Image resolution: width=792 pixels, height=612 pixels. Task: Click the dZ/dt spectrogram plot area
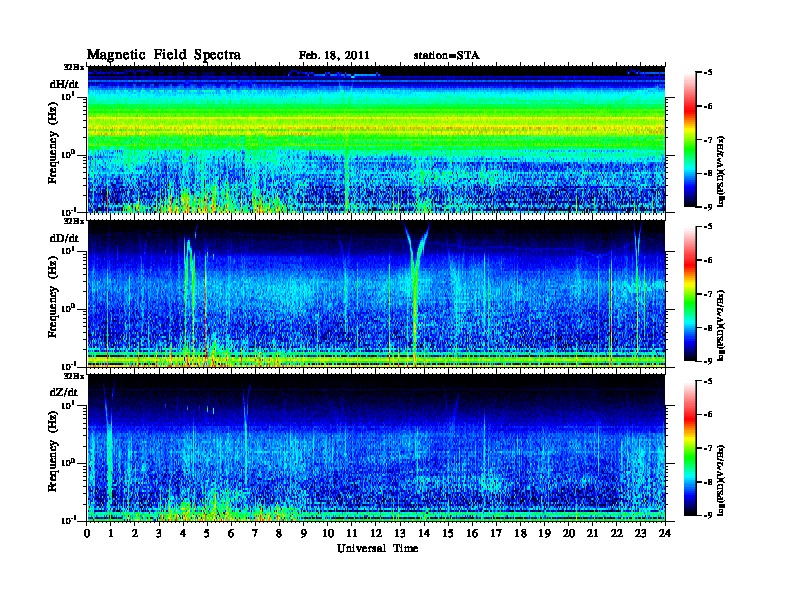click(376, 448)
